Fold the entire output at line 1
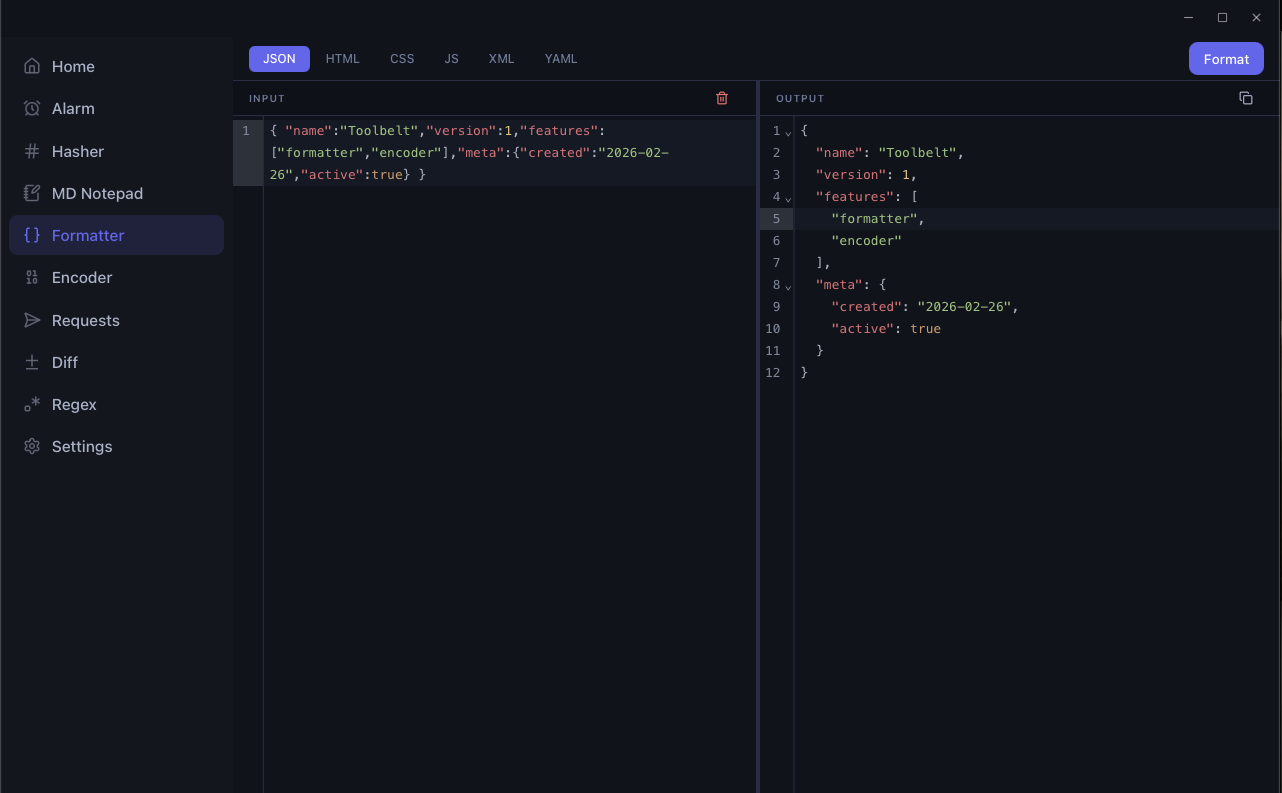 point(789,132)
